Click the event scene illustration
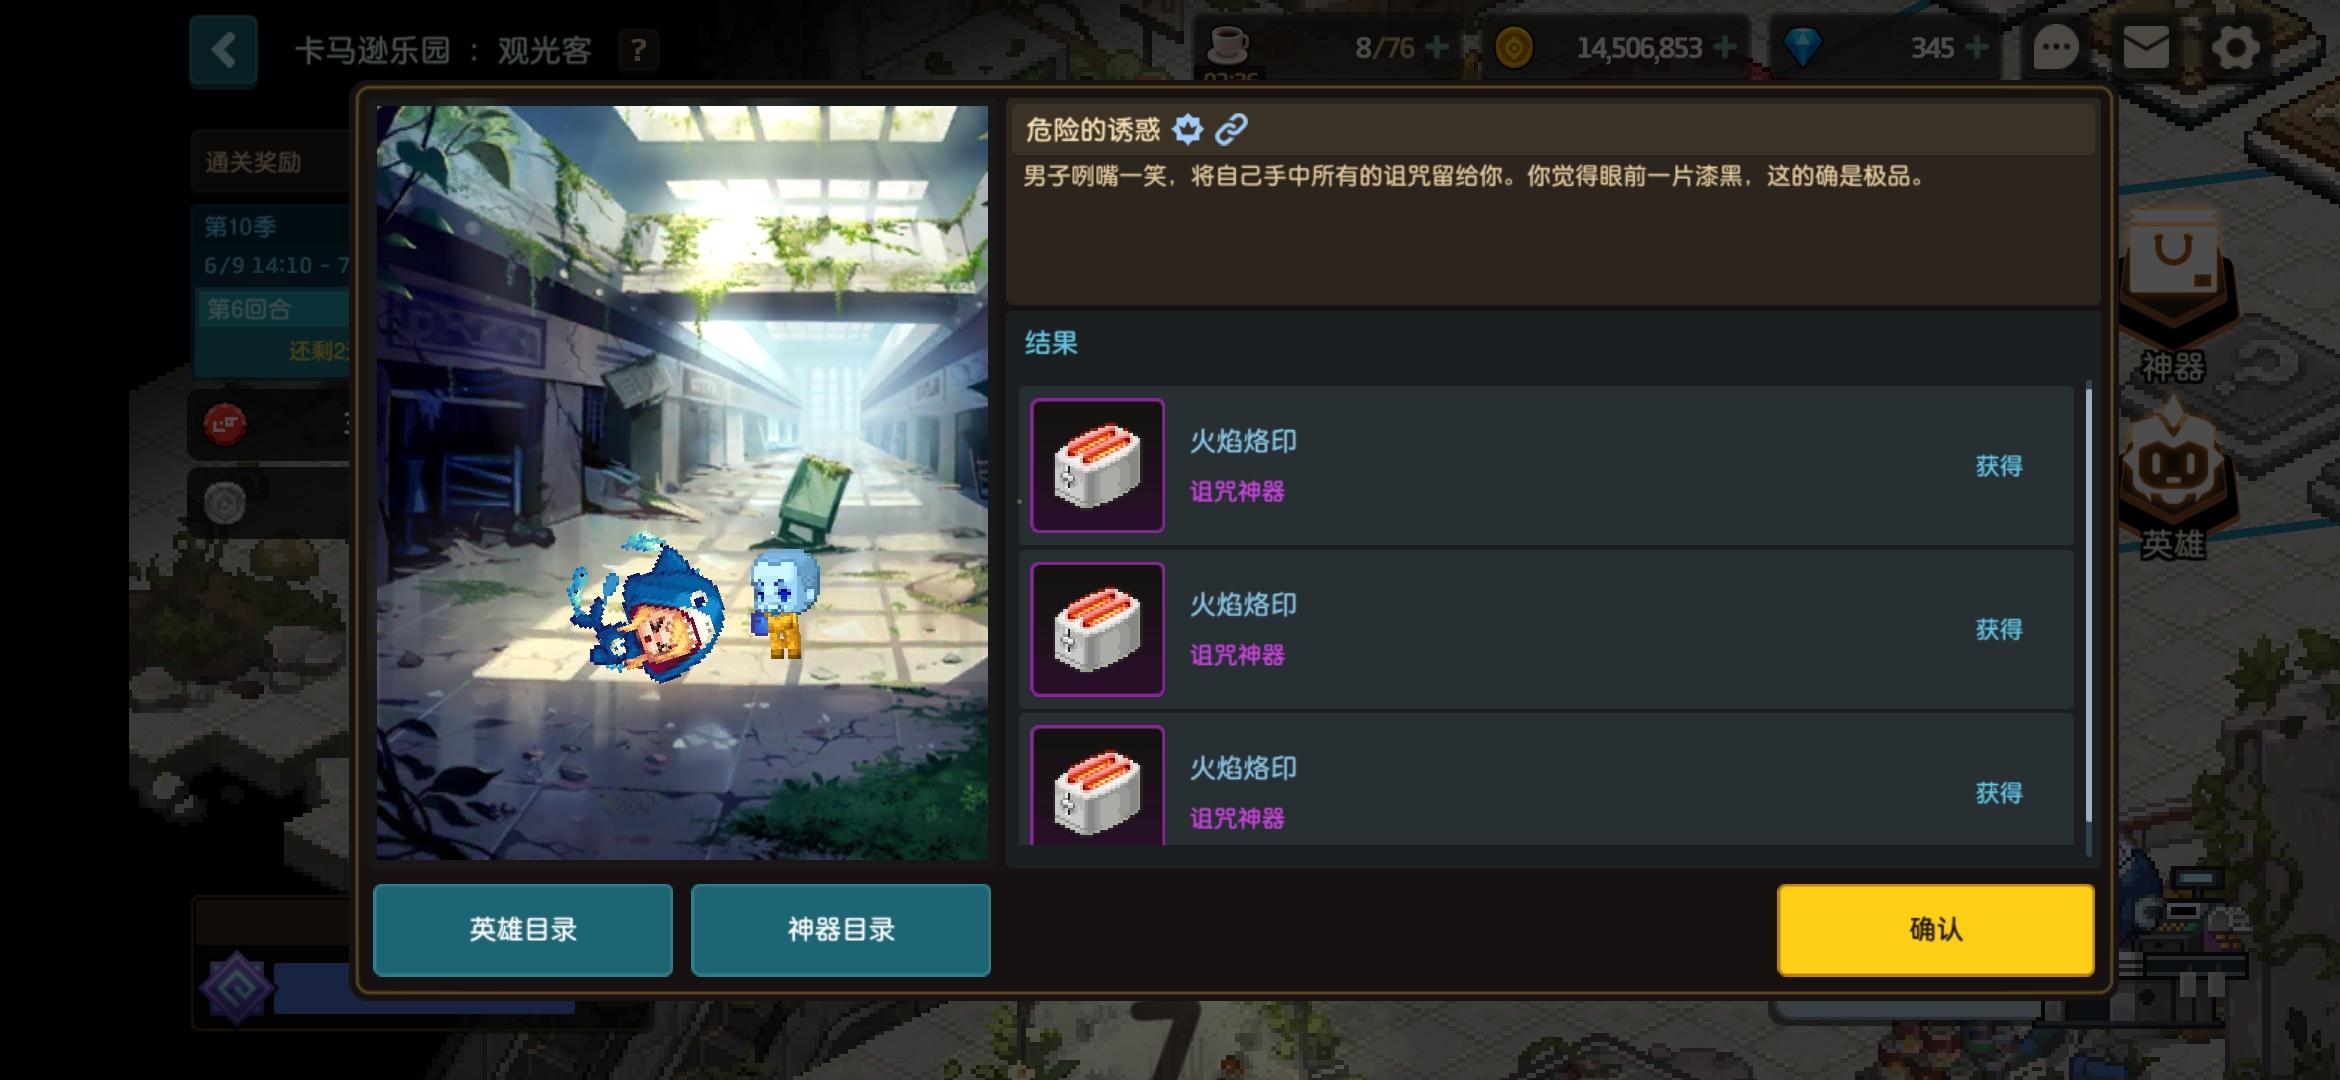 [x=682, y=482]
